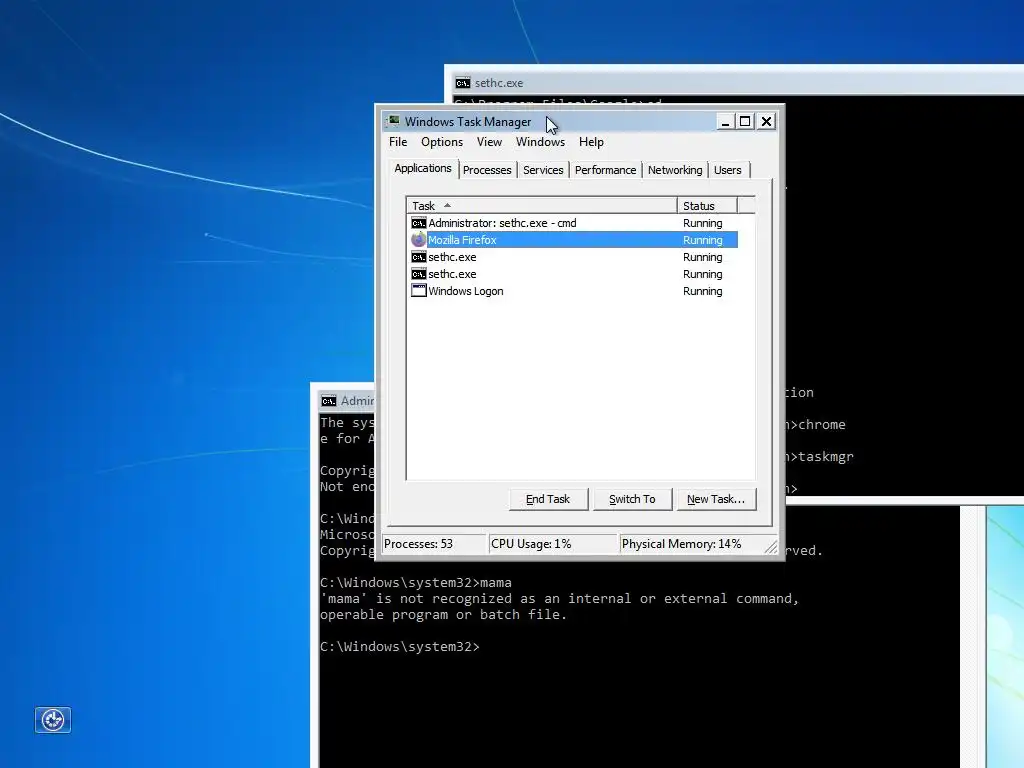Click the C:\Windows\system32>mama command line

click(416, 583)
